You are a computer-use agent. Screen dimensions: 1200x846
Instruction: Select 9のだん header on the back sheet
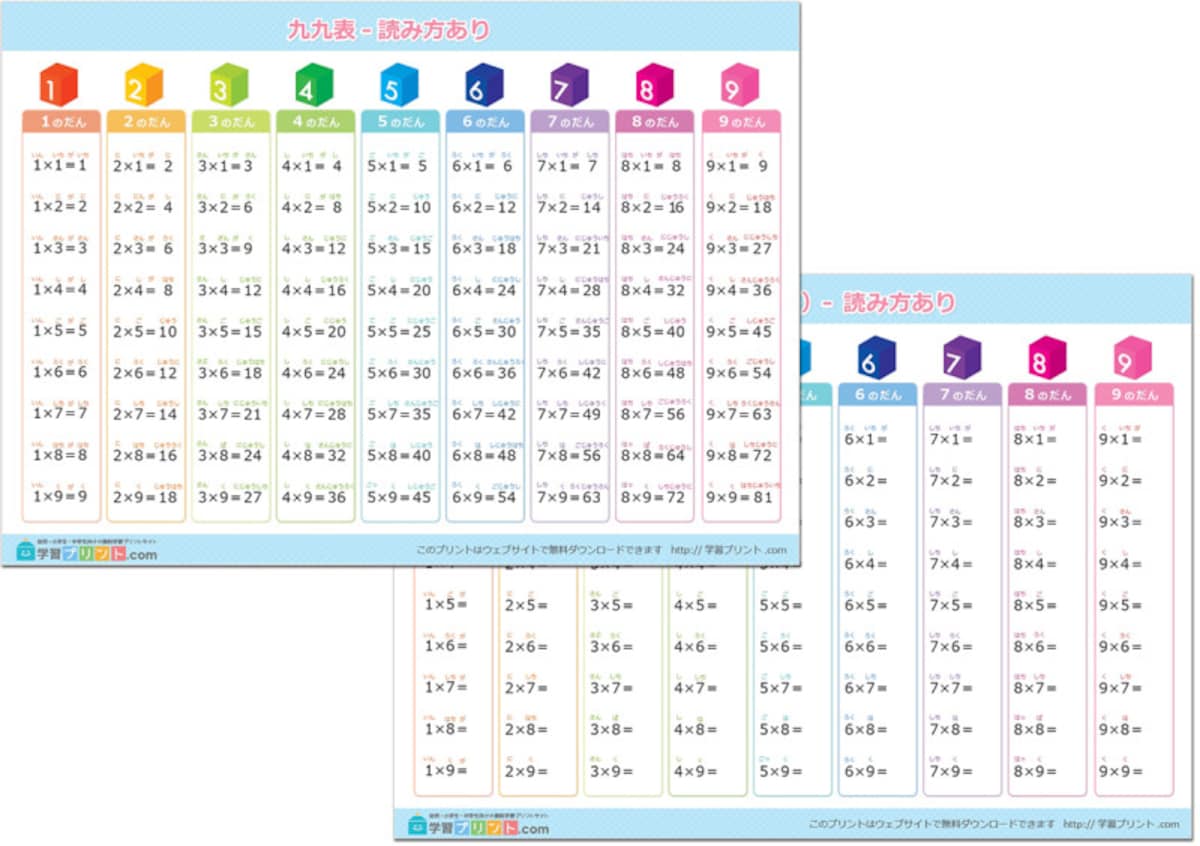1134,395
